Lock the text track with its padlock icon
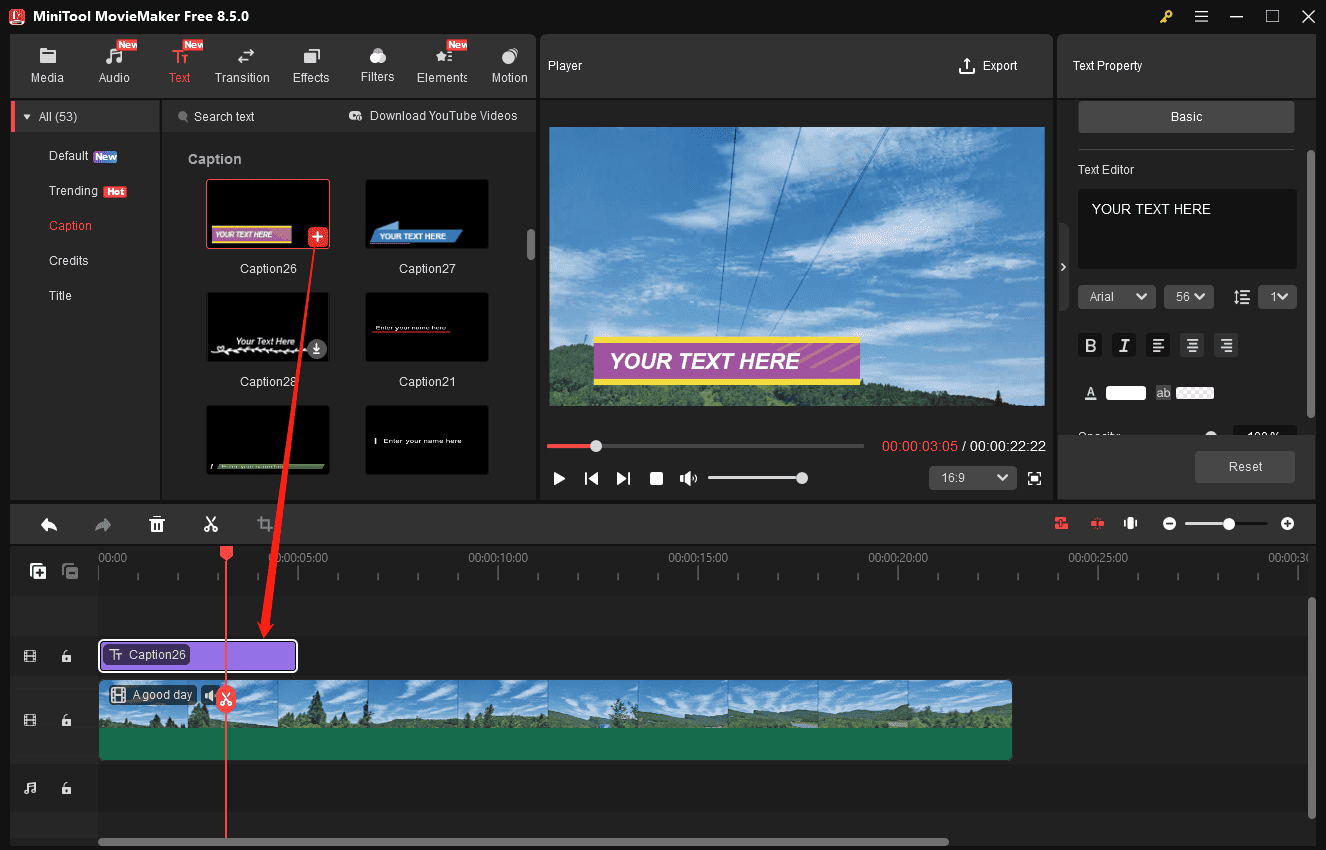This screenshot has width=1326, height=850. (x=66, y=656)
